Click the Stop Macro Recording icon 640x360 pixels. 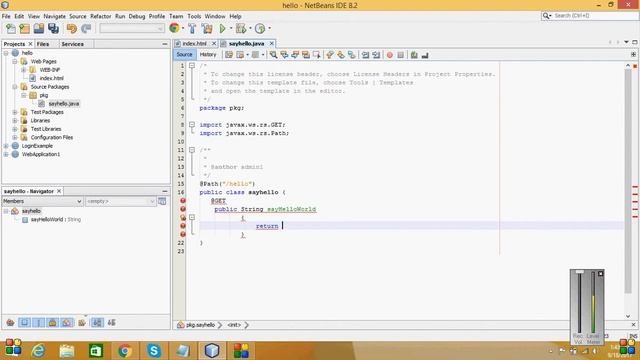click(400, 55)
